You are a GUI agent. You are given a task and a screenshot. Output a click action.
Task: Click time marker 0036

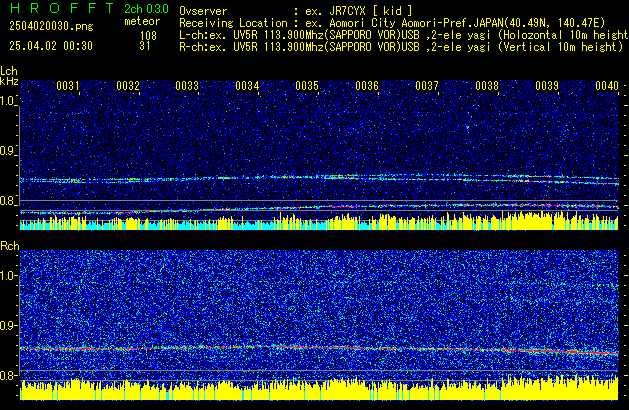tap(367, 86)
